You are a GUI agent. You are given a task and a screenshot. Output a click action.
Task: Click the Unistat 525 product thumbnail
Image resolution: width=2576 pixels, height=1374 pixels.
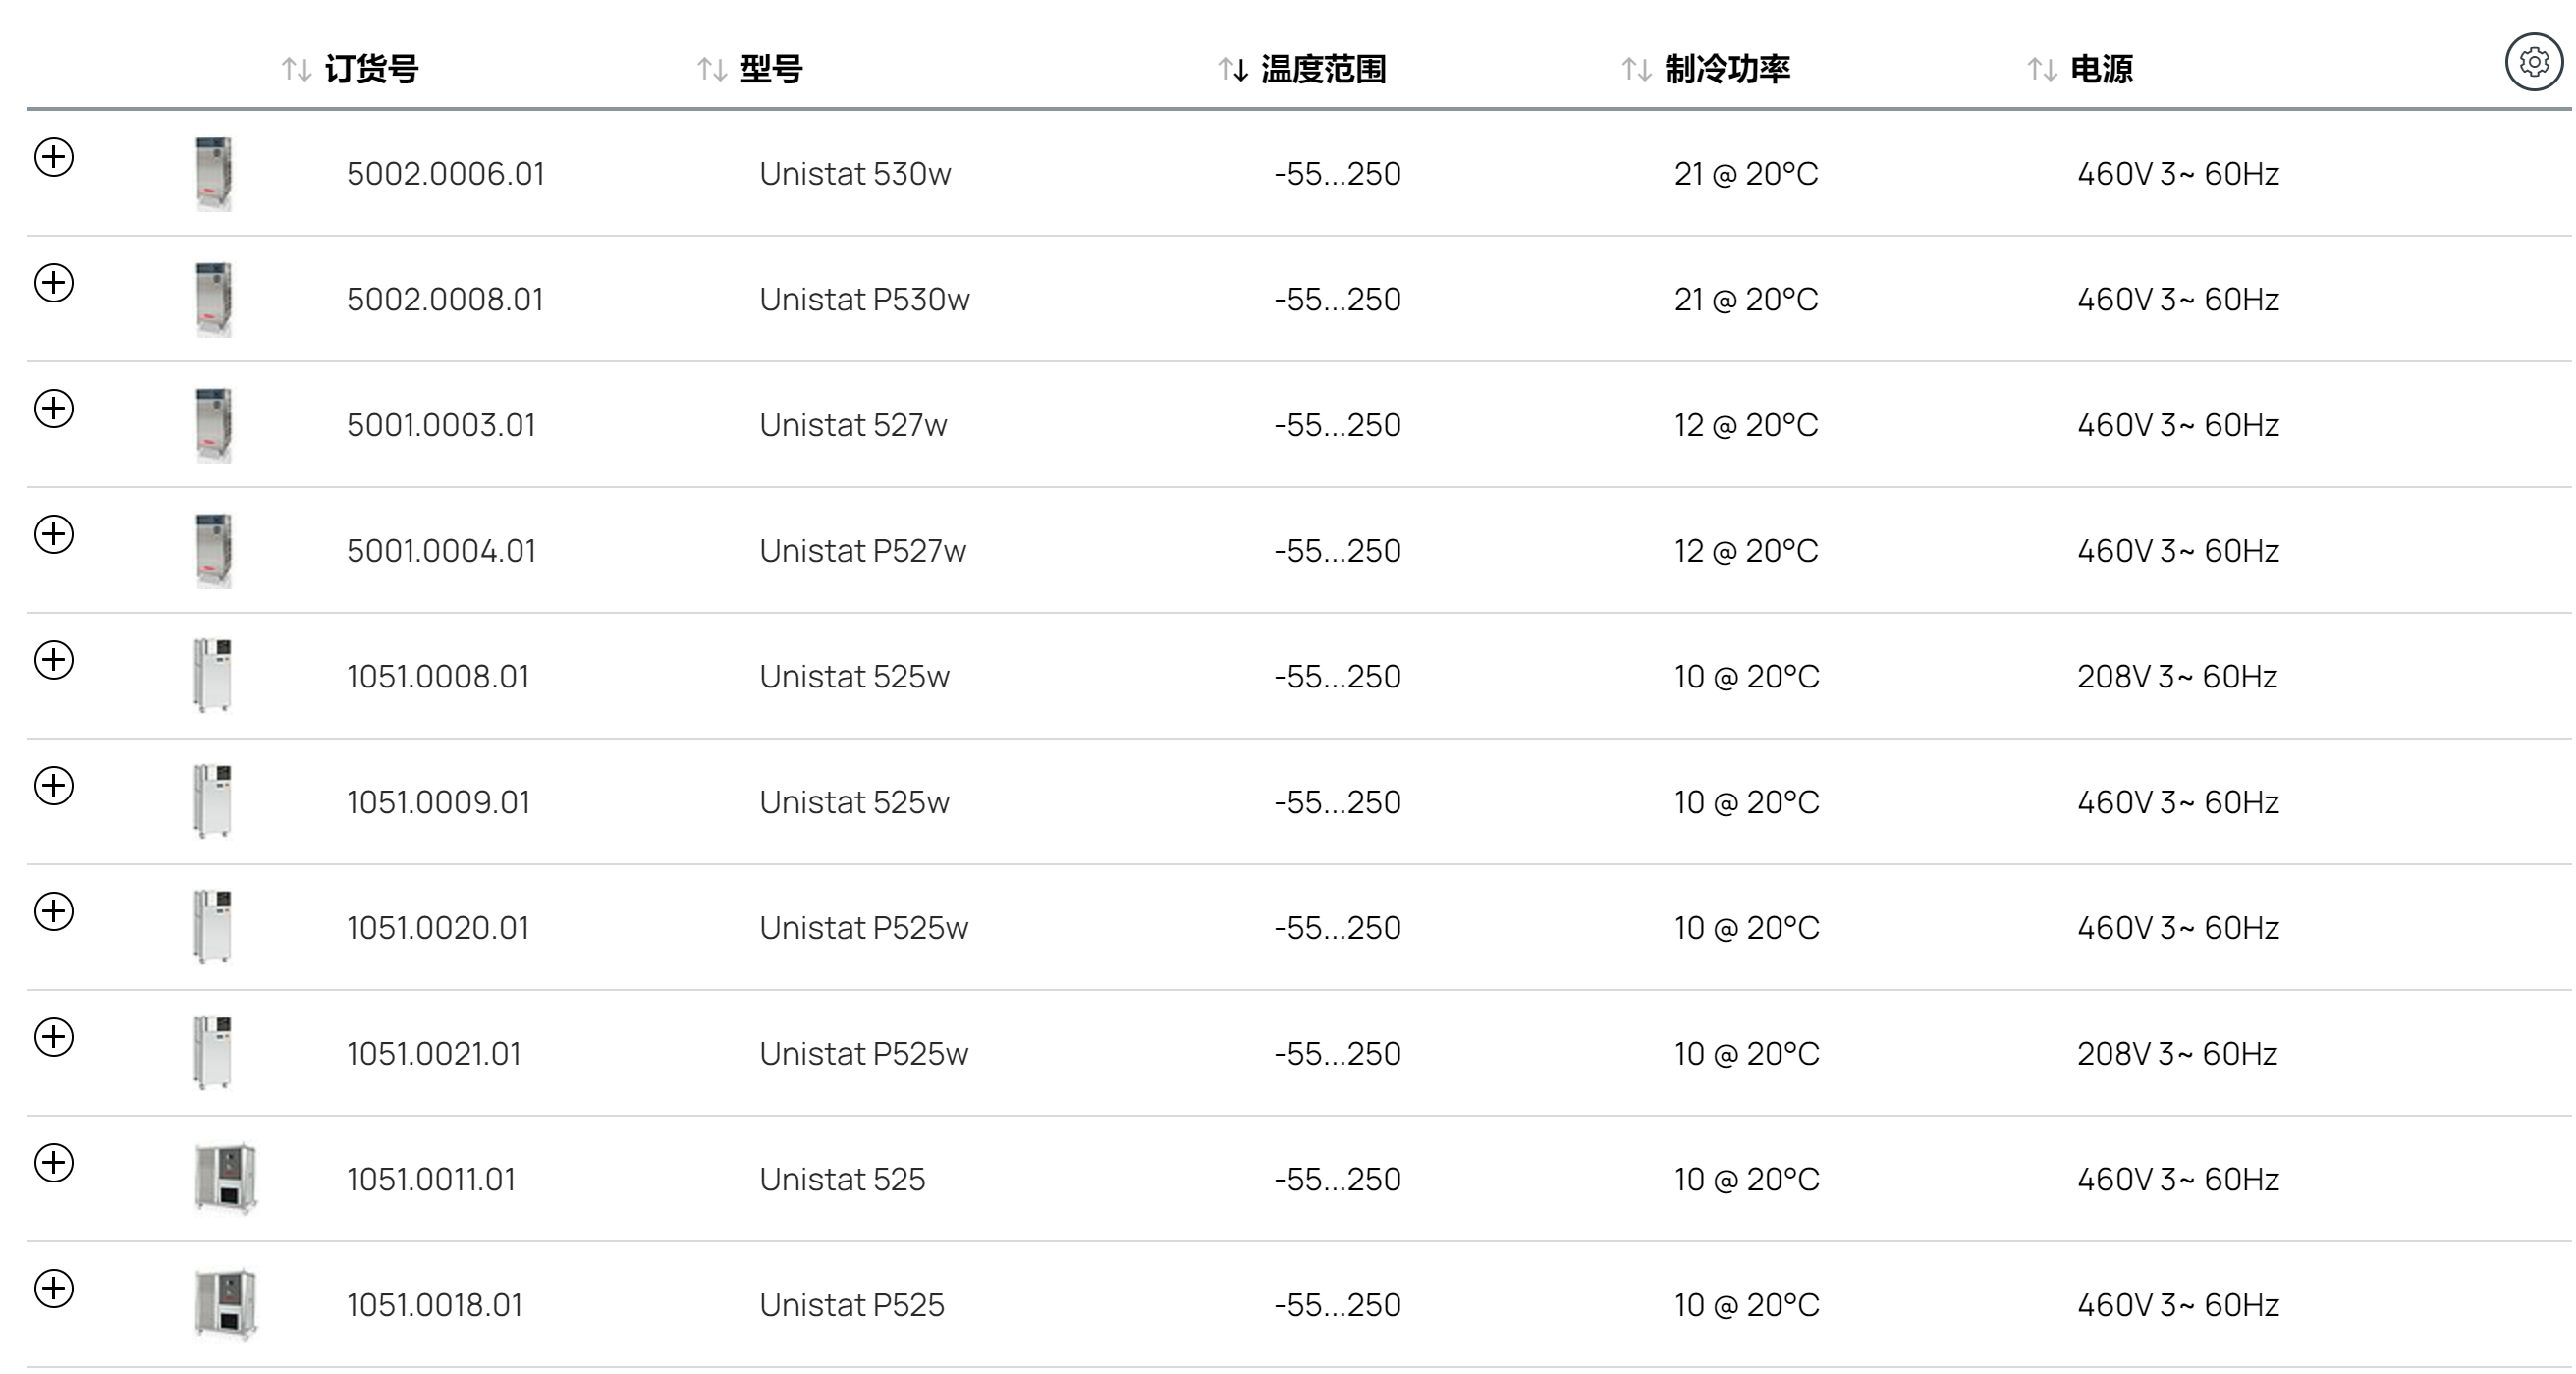[226, 1179]
